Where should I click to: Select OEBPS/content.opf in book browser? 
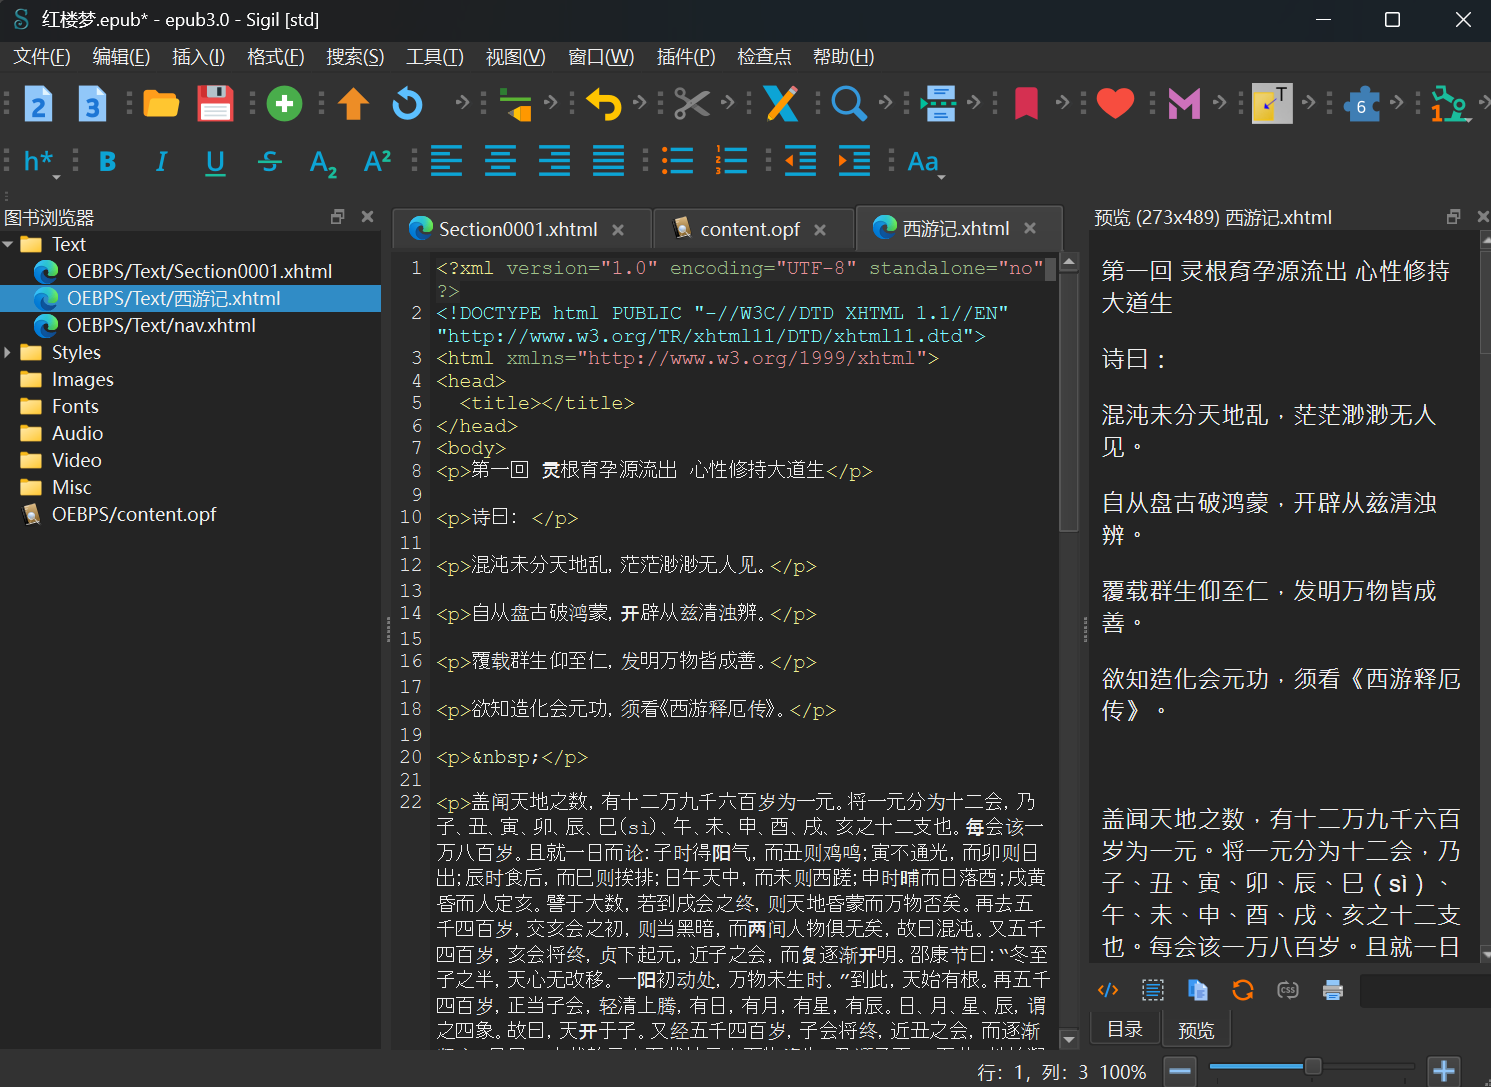(x=134, y=514)
